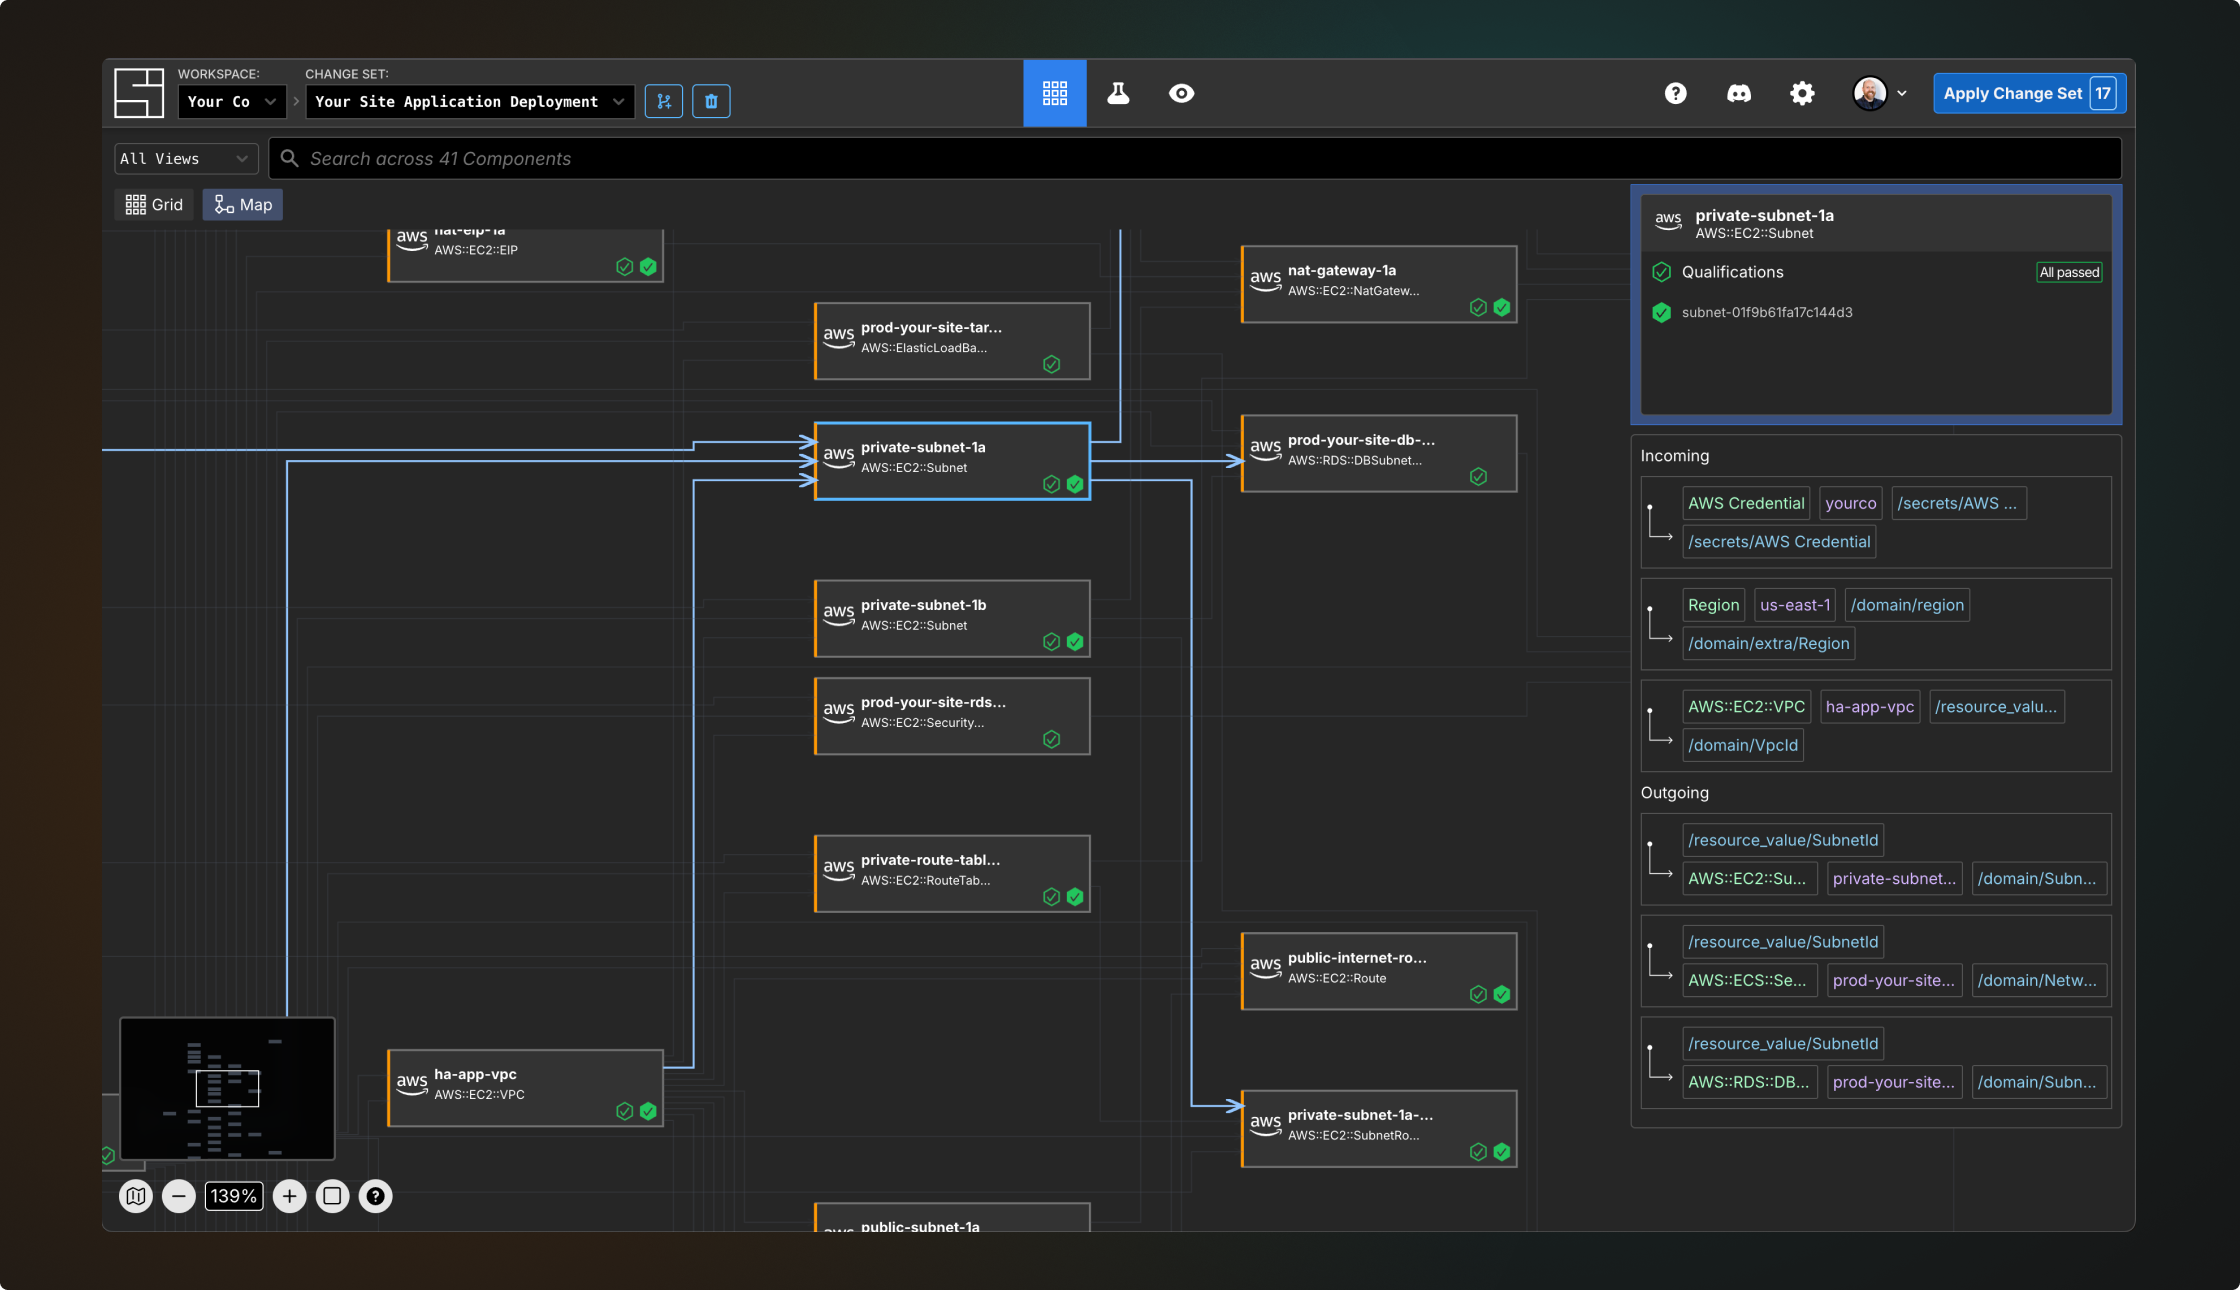Open the lab flask view
Screen dimensions: 2240x1290
1118,93
